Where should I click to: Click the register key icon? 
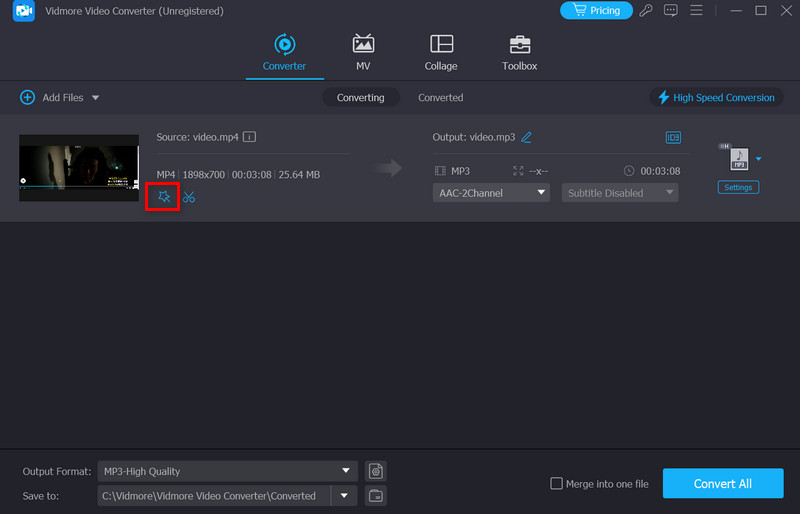click(x=647, y=11)
